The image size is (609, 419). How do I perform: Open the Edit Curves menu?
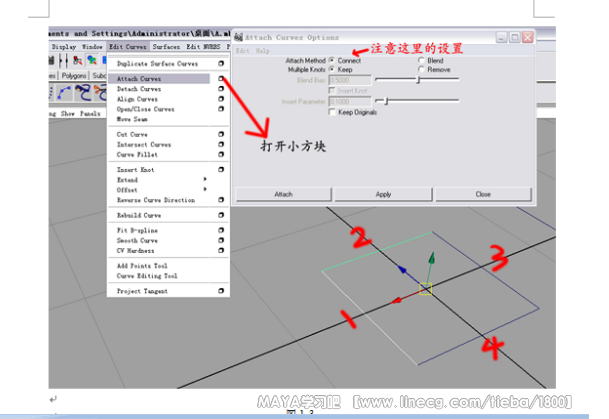pos(127,47)
